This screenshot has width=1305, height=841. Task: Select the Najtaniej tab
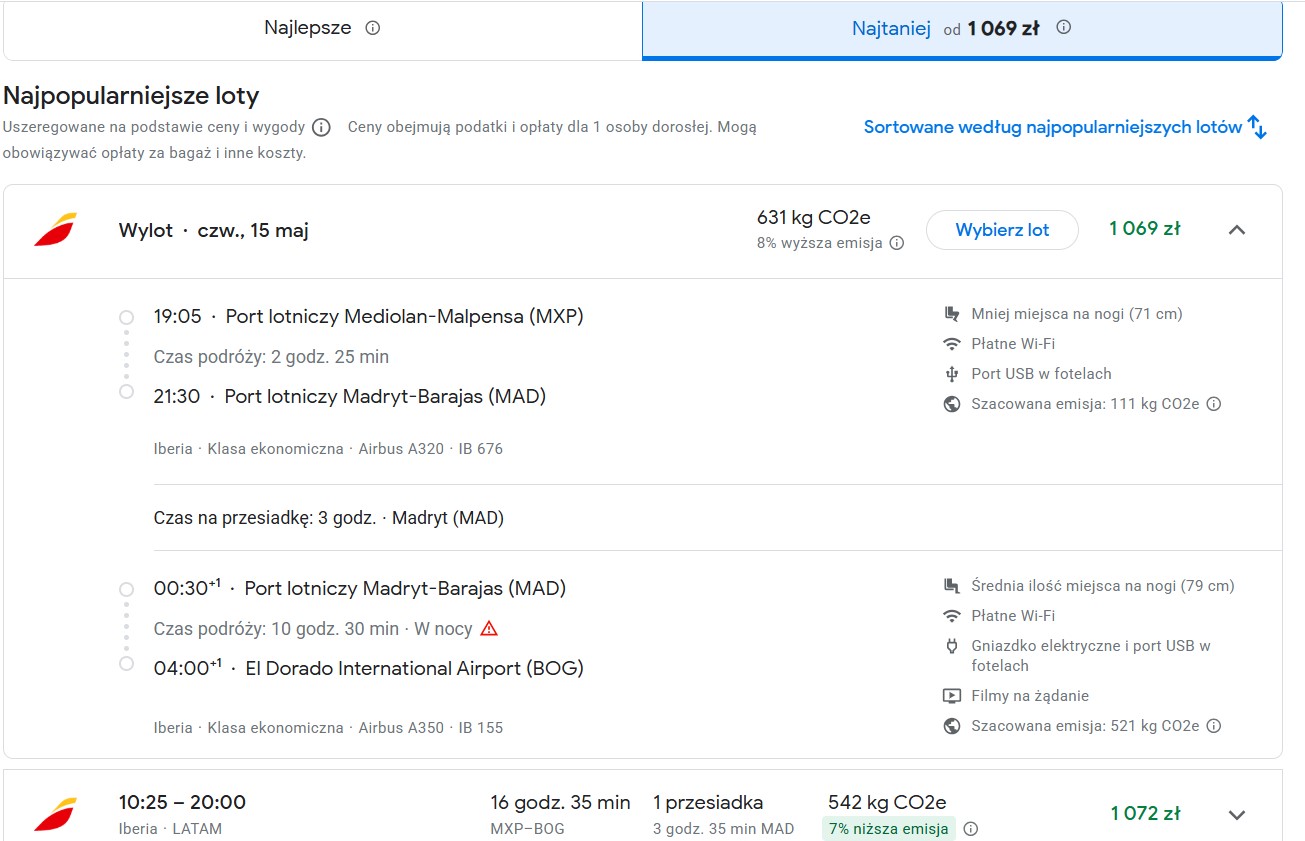962,30
